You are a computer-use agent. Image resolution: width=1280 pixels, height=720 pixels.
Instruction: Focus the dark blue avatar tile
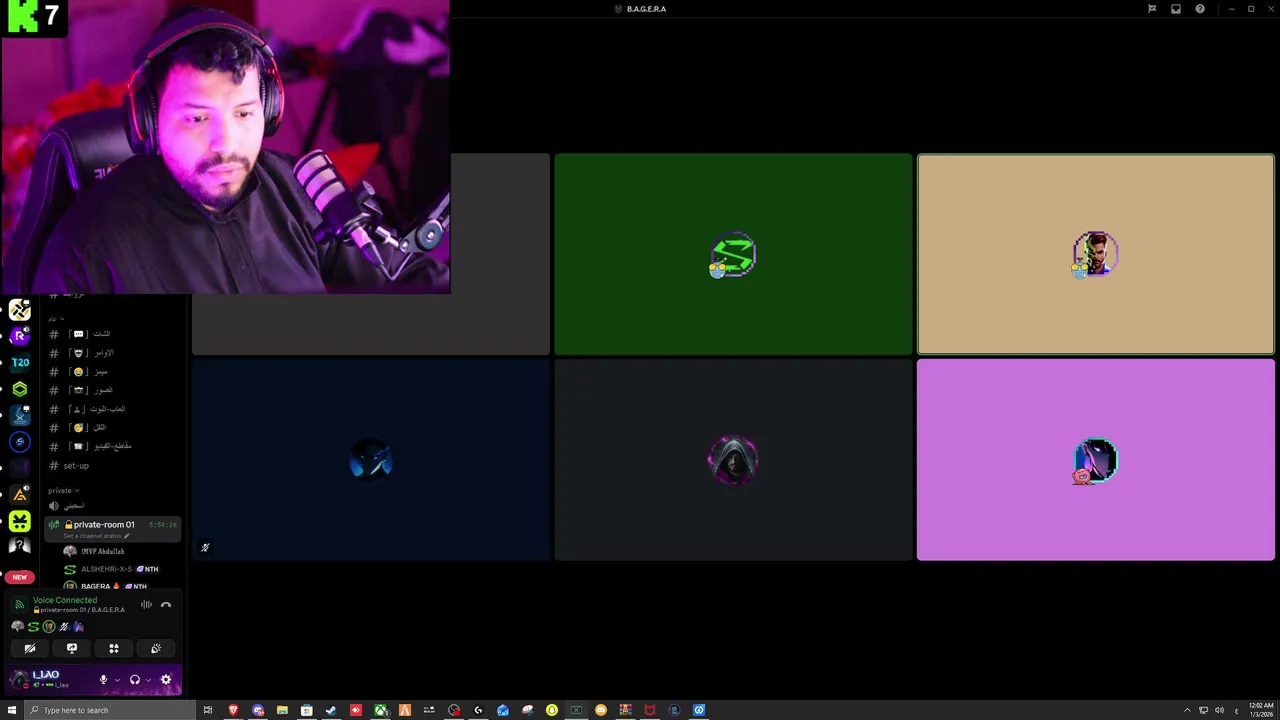pyautogui.click(x=371, y=460)
